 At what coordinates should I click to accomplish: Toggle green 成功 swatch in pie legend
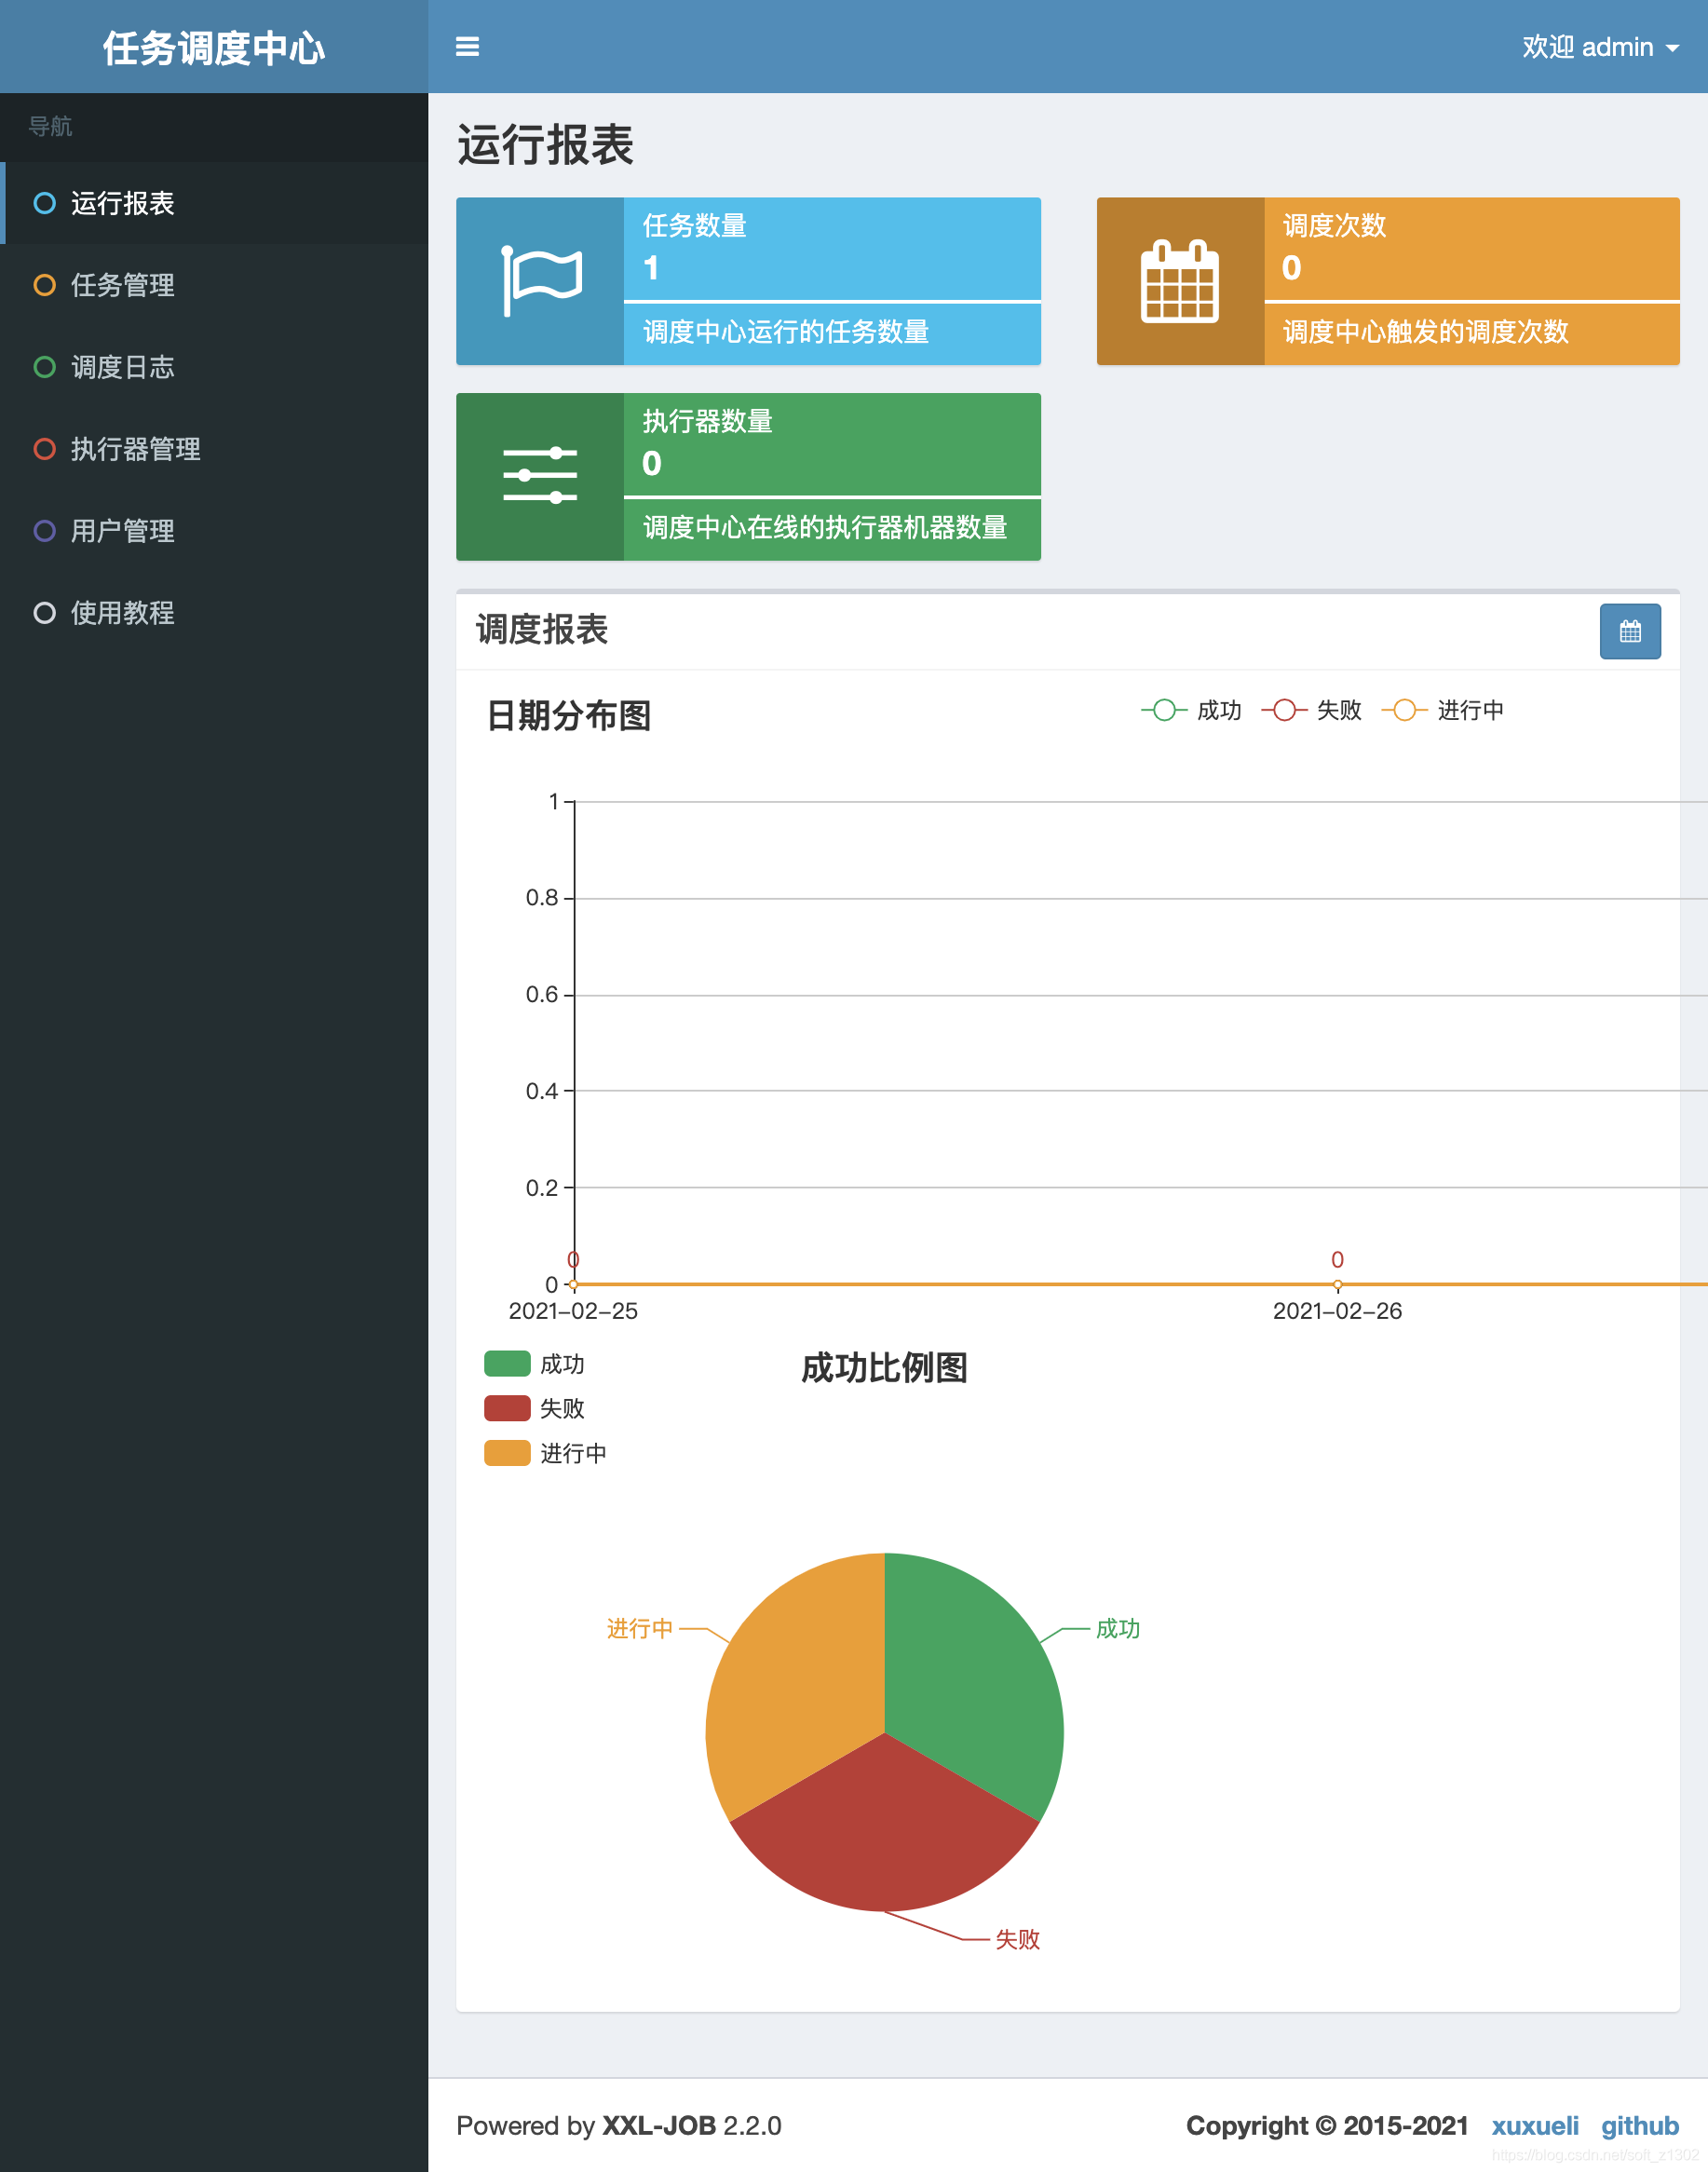507,1364
